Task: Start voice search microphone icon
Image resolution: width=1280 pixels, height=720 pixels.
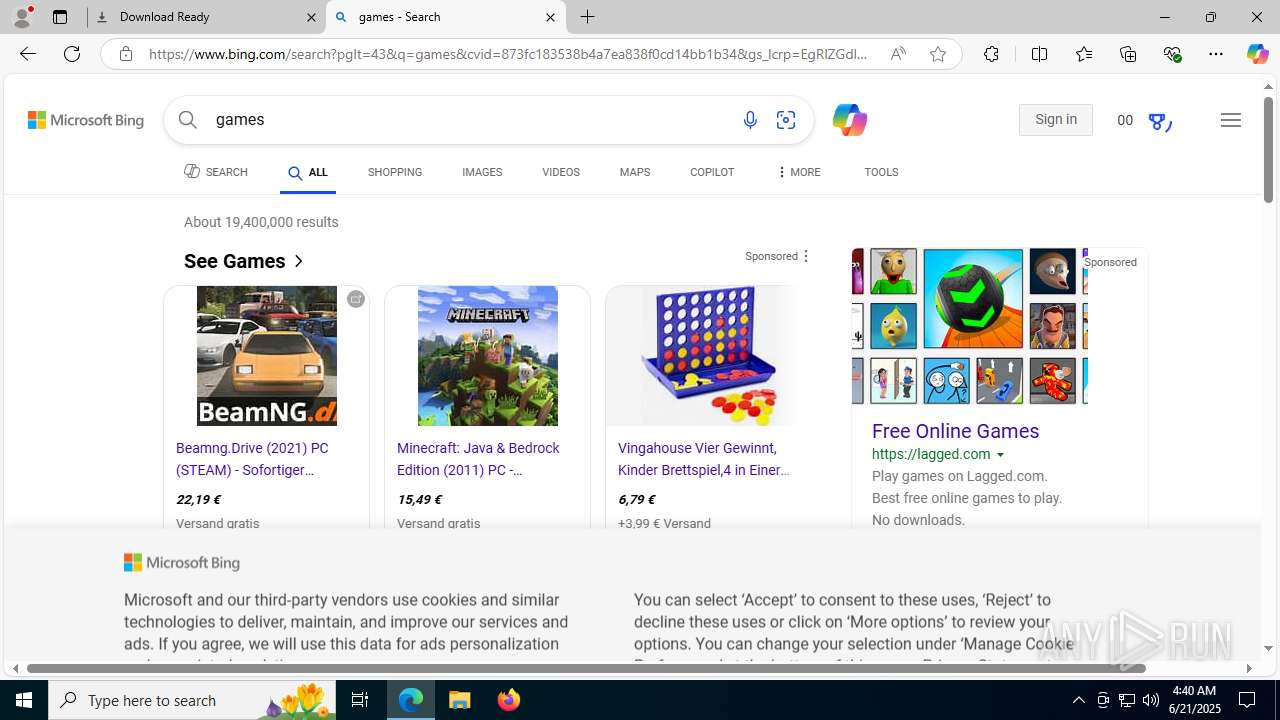Action: click(750, 120)
